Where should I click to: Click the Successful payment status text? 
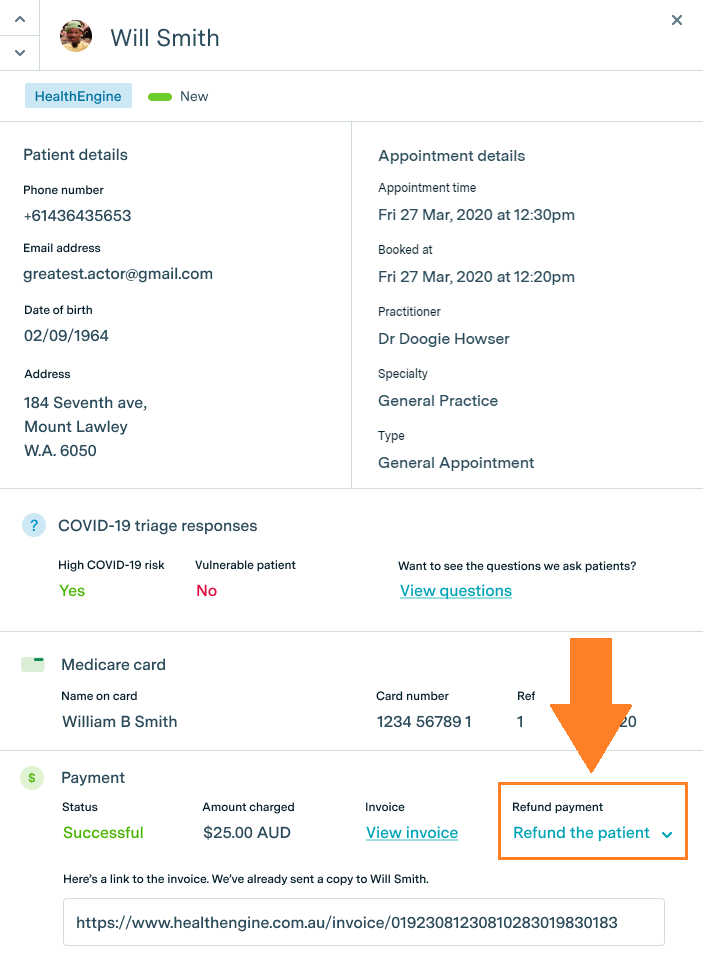(103, 833)
